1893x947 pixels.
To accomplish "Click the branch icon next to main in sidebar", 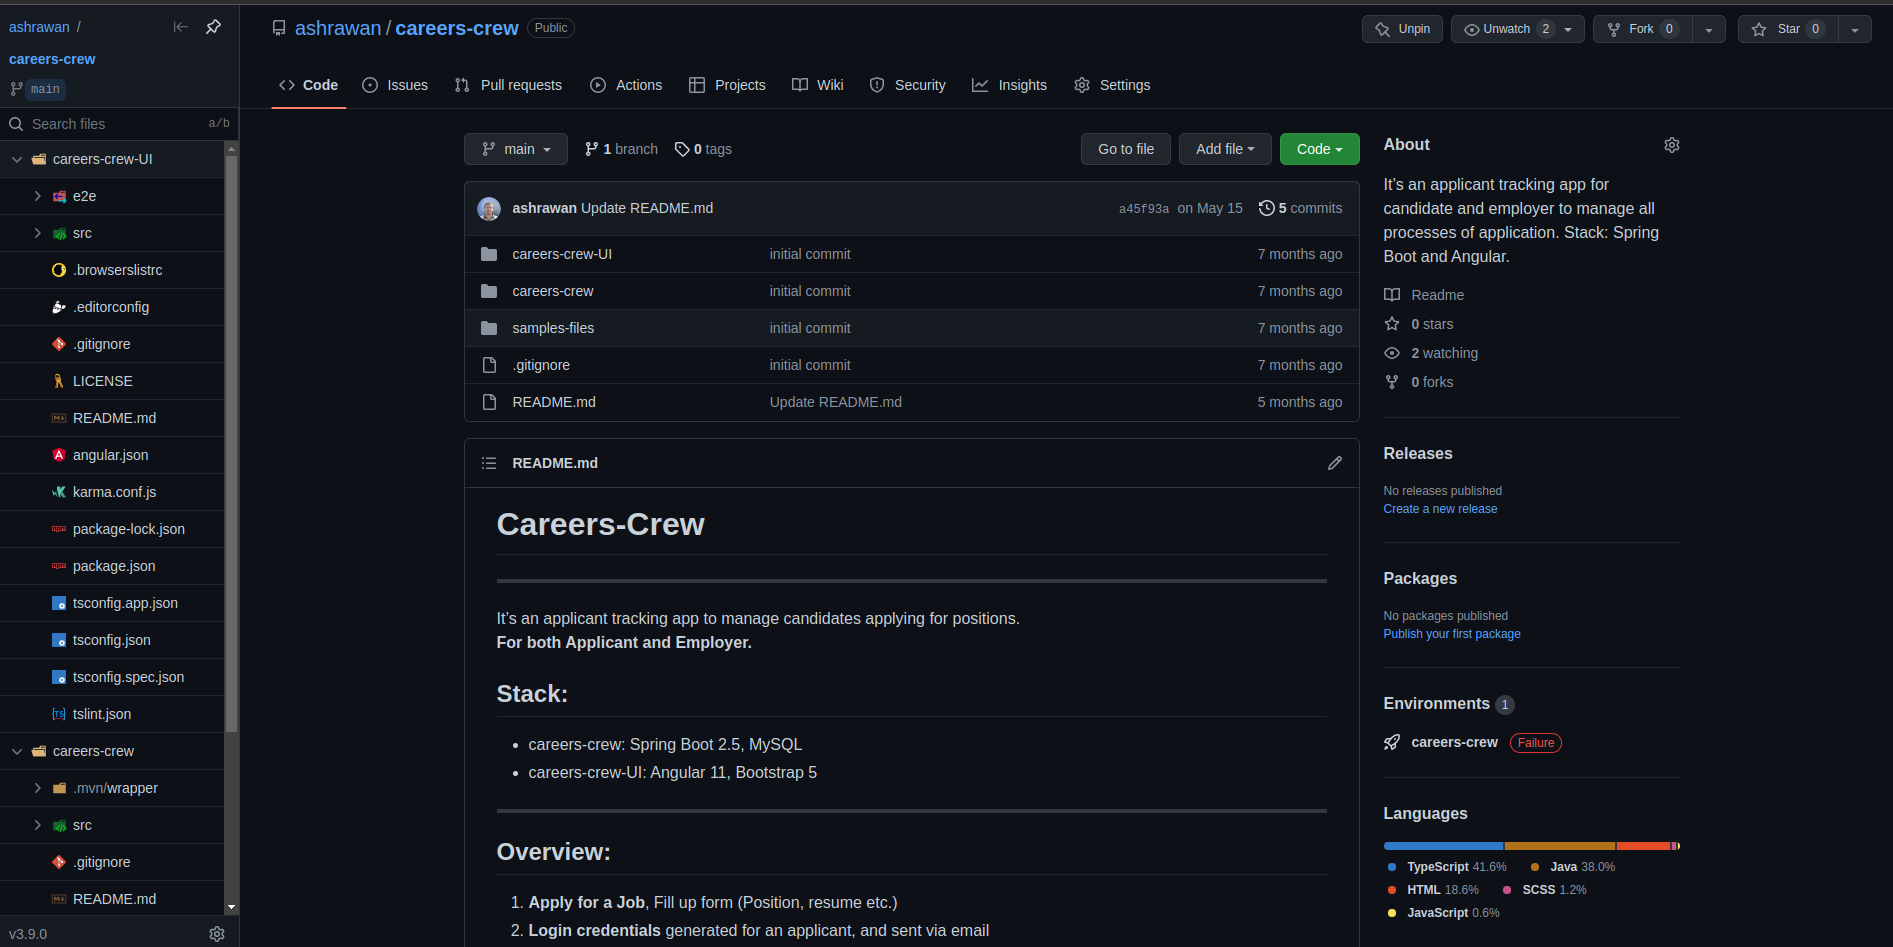I will [16, 89].
